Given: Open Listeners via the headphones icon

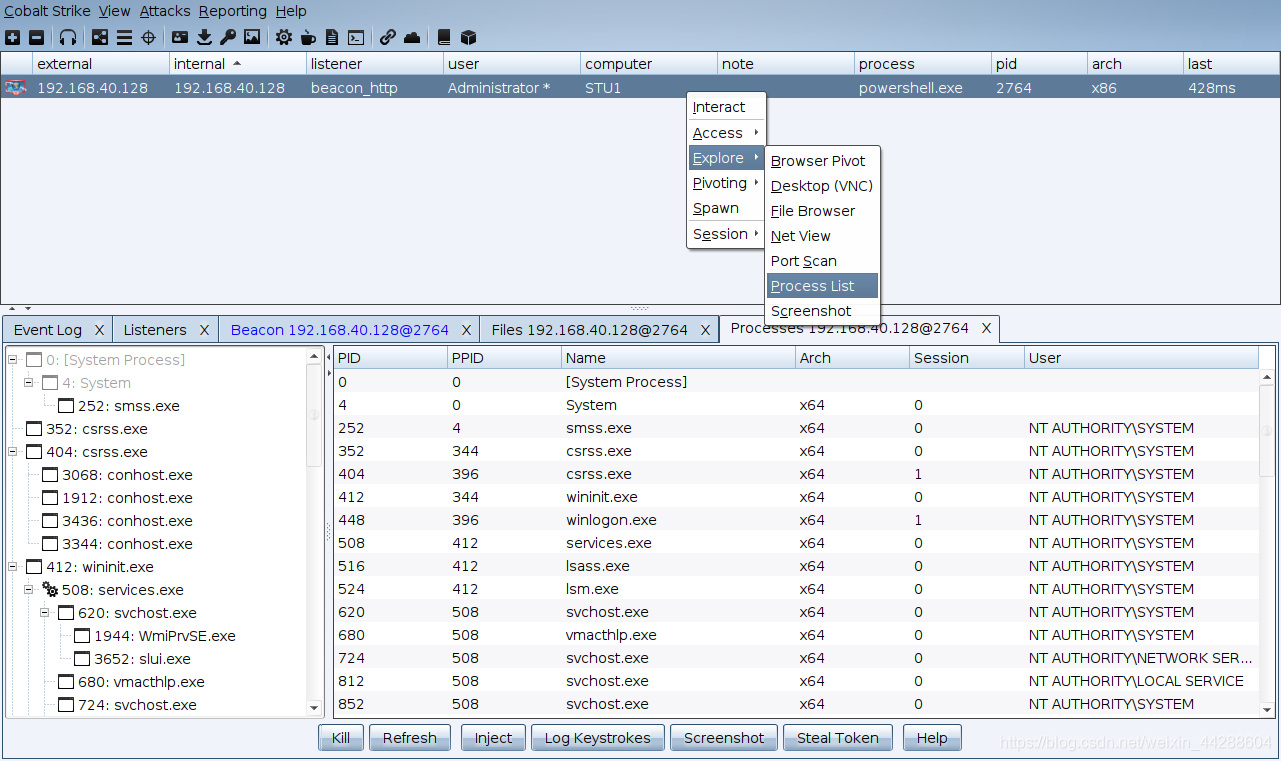Looking at the screenshot, I should [x=68, y=38].
